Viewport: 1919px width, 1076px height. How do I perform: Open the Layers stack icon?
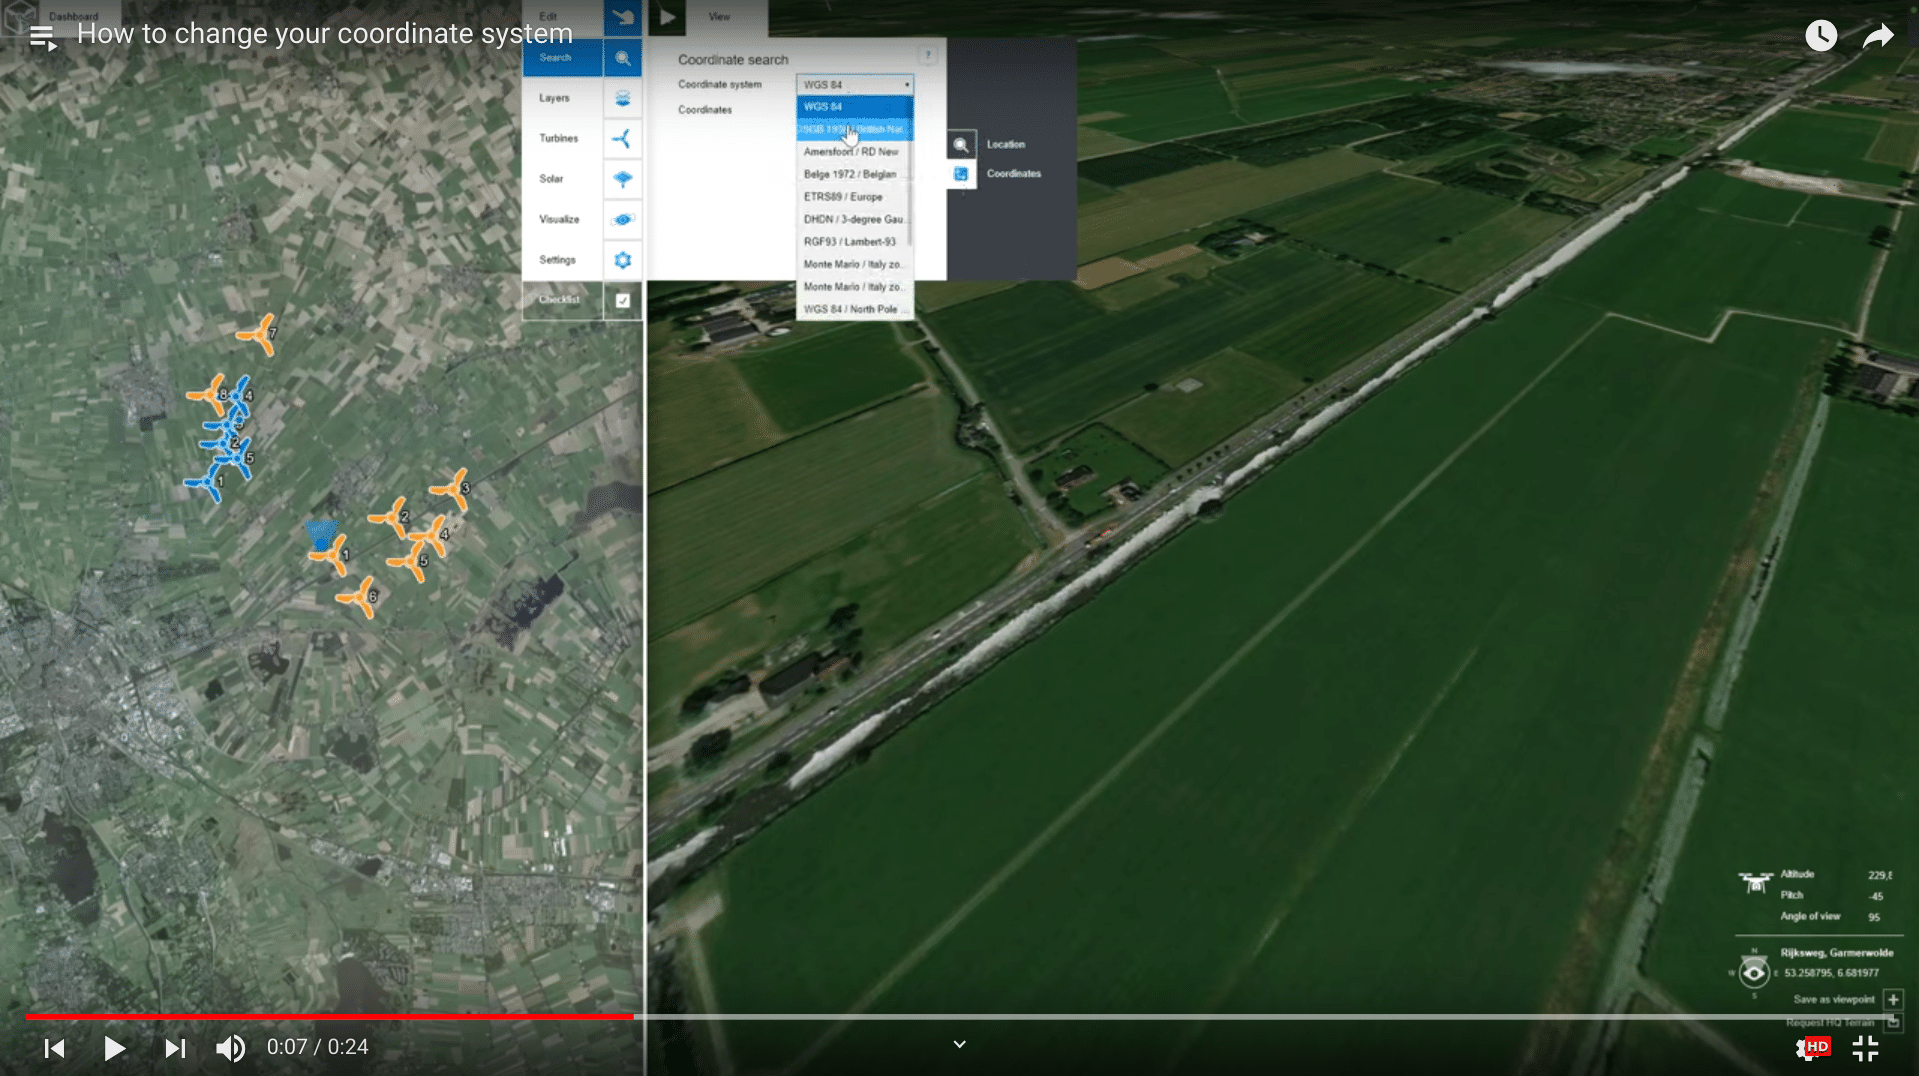(622, 98)
